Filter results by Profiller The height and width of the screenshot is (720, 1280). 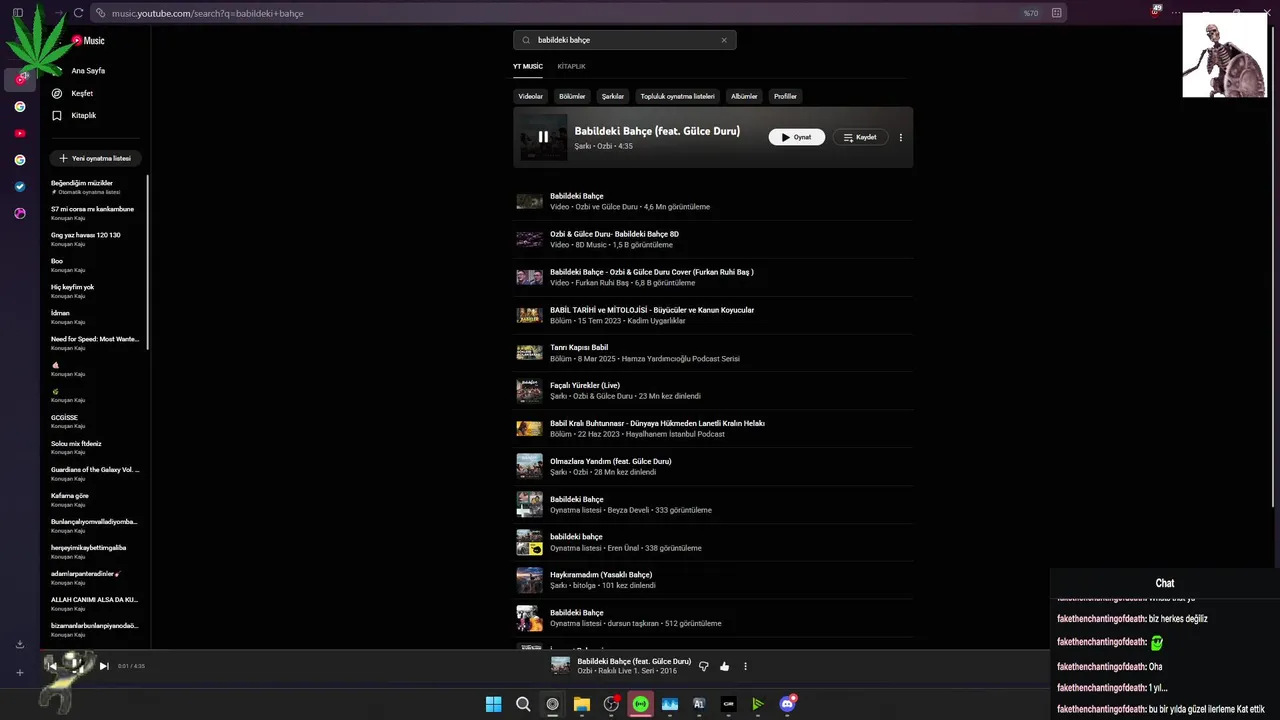[785, 96]
